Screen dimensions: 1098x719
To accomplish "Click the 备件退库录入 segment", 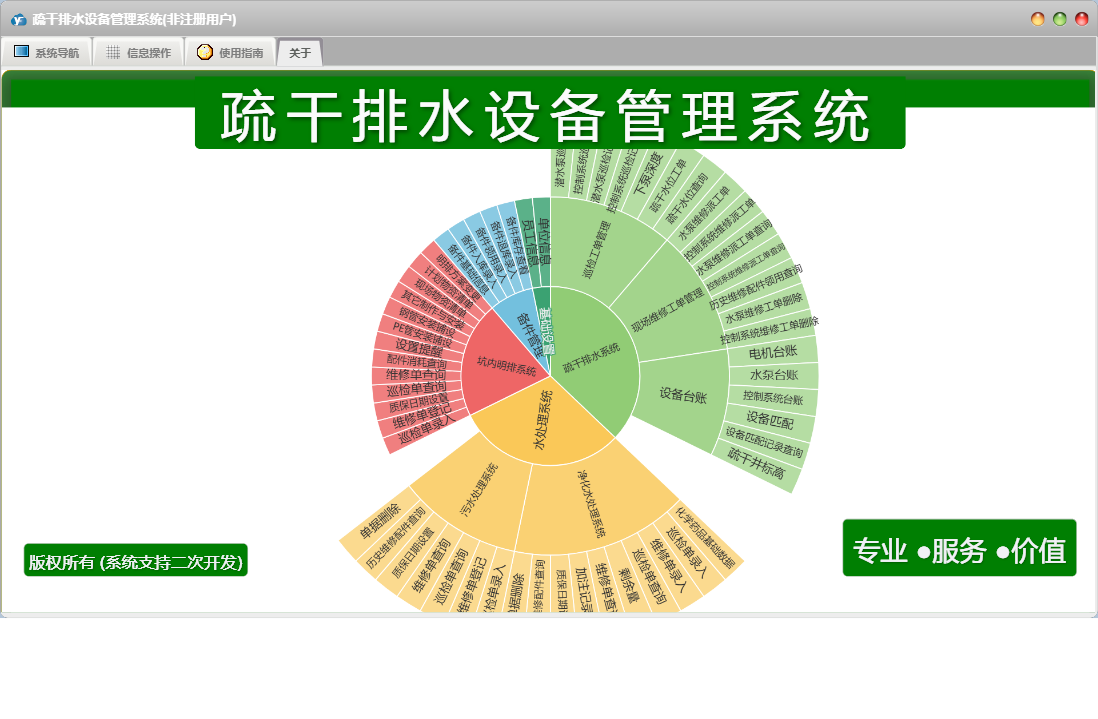I will click(x=503, y=249).
